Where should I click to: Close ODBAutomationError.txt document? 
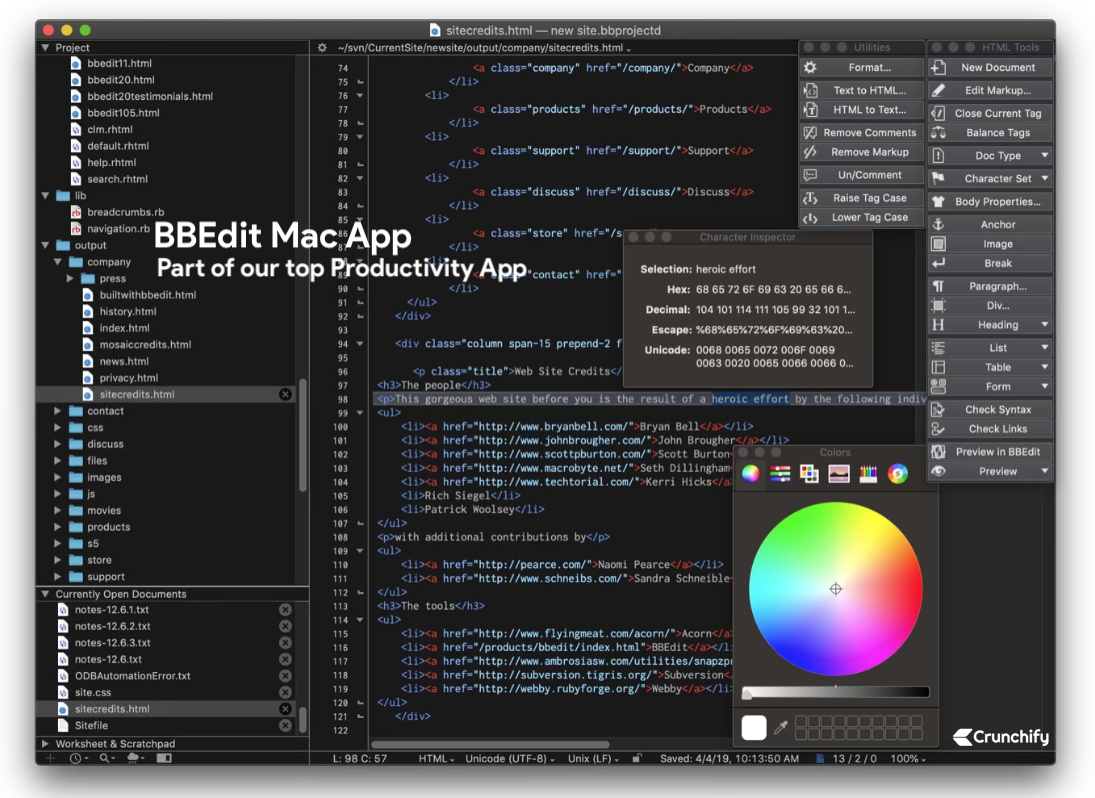pos(285,676)
